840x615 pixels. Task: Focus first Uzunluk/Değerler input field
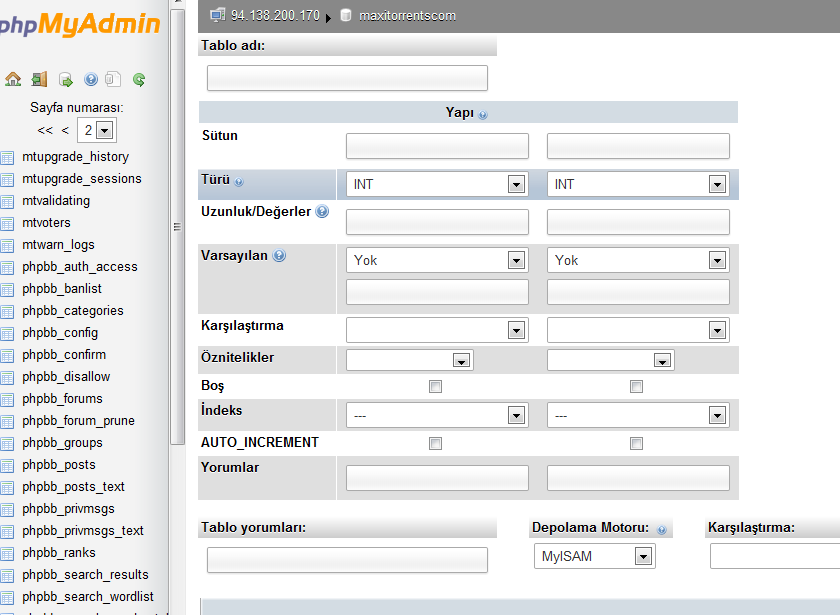437,222
